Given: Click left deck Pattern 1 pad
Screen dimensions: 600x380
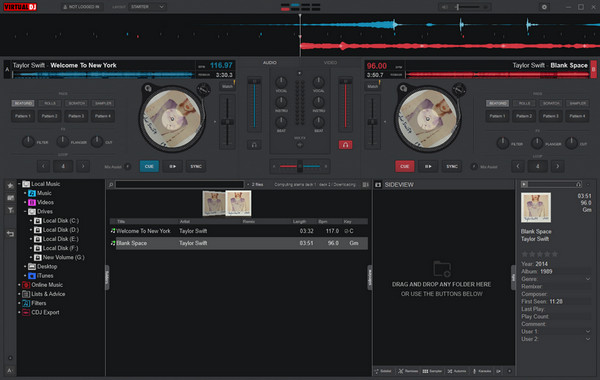Looking at the screenshot, I should coord(23,116).
